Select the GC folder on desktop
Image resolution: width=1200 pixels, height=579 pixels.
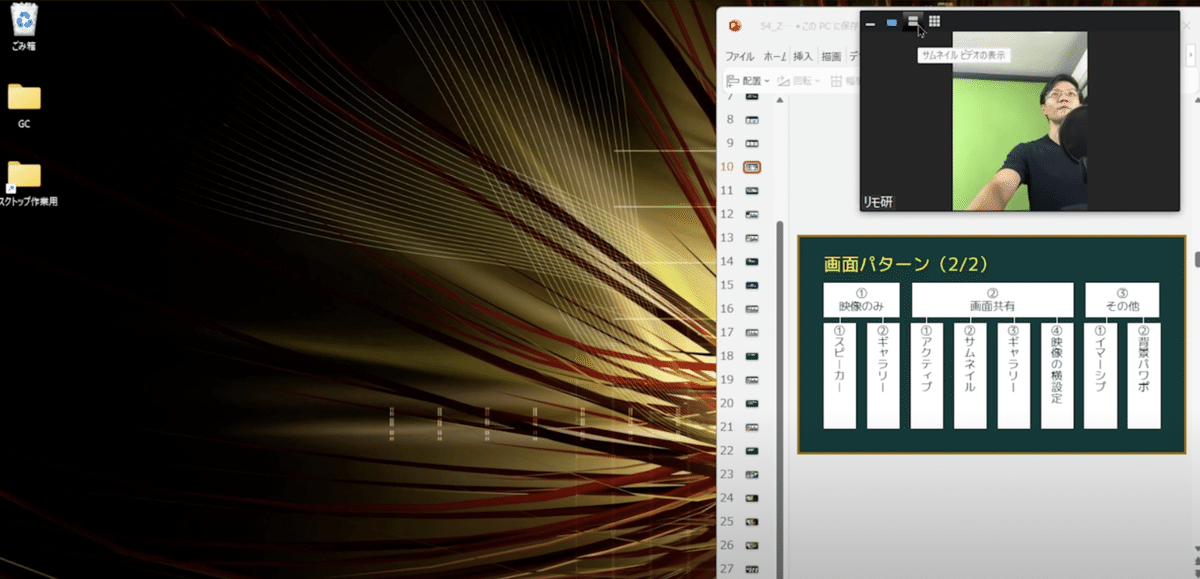[24, 105]
